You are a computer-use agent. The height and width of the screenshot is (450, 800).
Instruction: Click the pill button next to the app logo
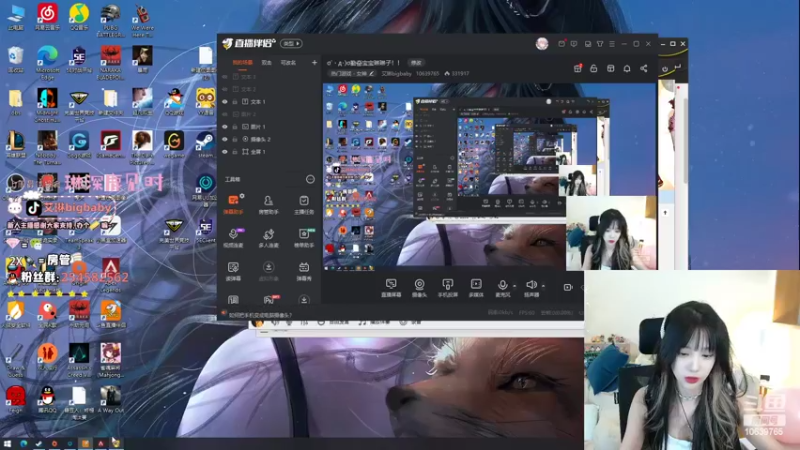click(x=292, y=43)
